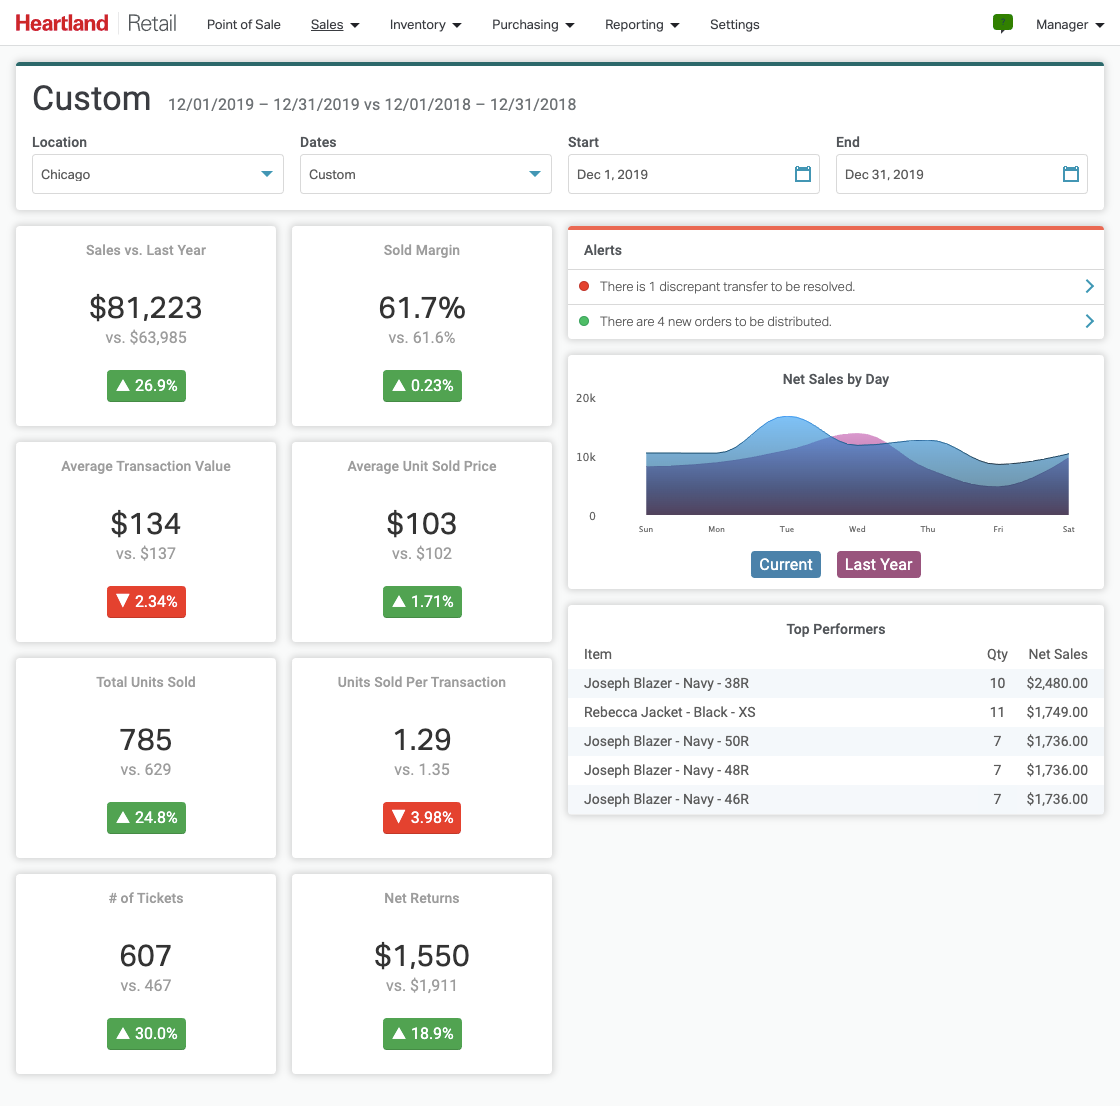The height and width of the screenshot is (1106, 1120).
Task: Open the Settings page
Action: click(x=734, y=24)
